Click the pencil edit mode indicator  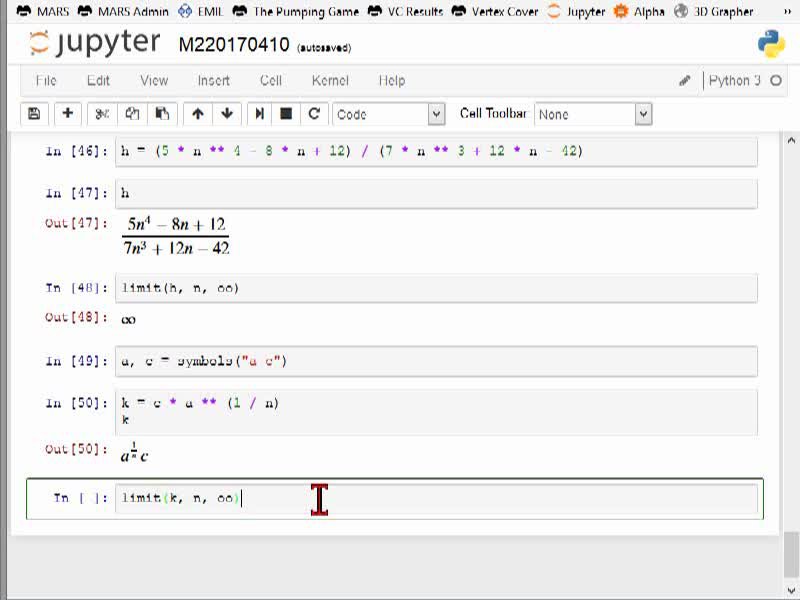coord(685,81)
